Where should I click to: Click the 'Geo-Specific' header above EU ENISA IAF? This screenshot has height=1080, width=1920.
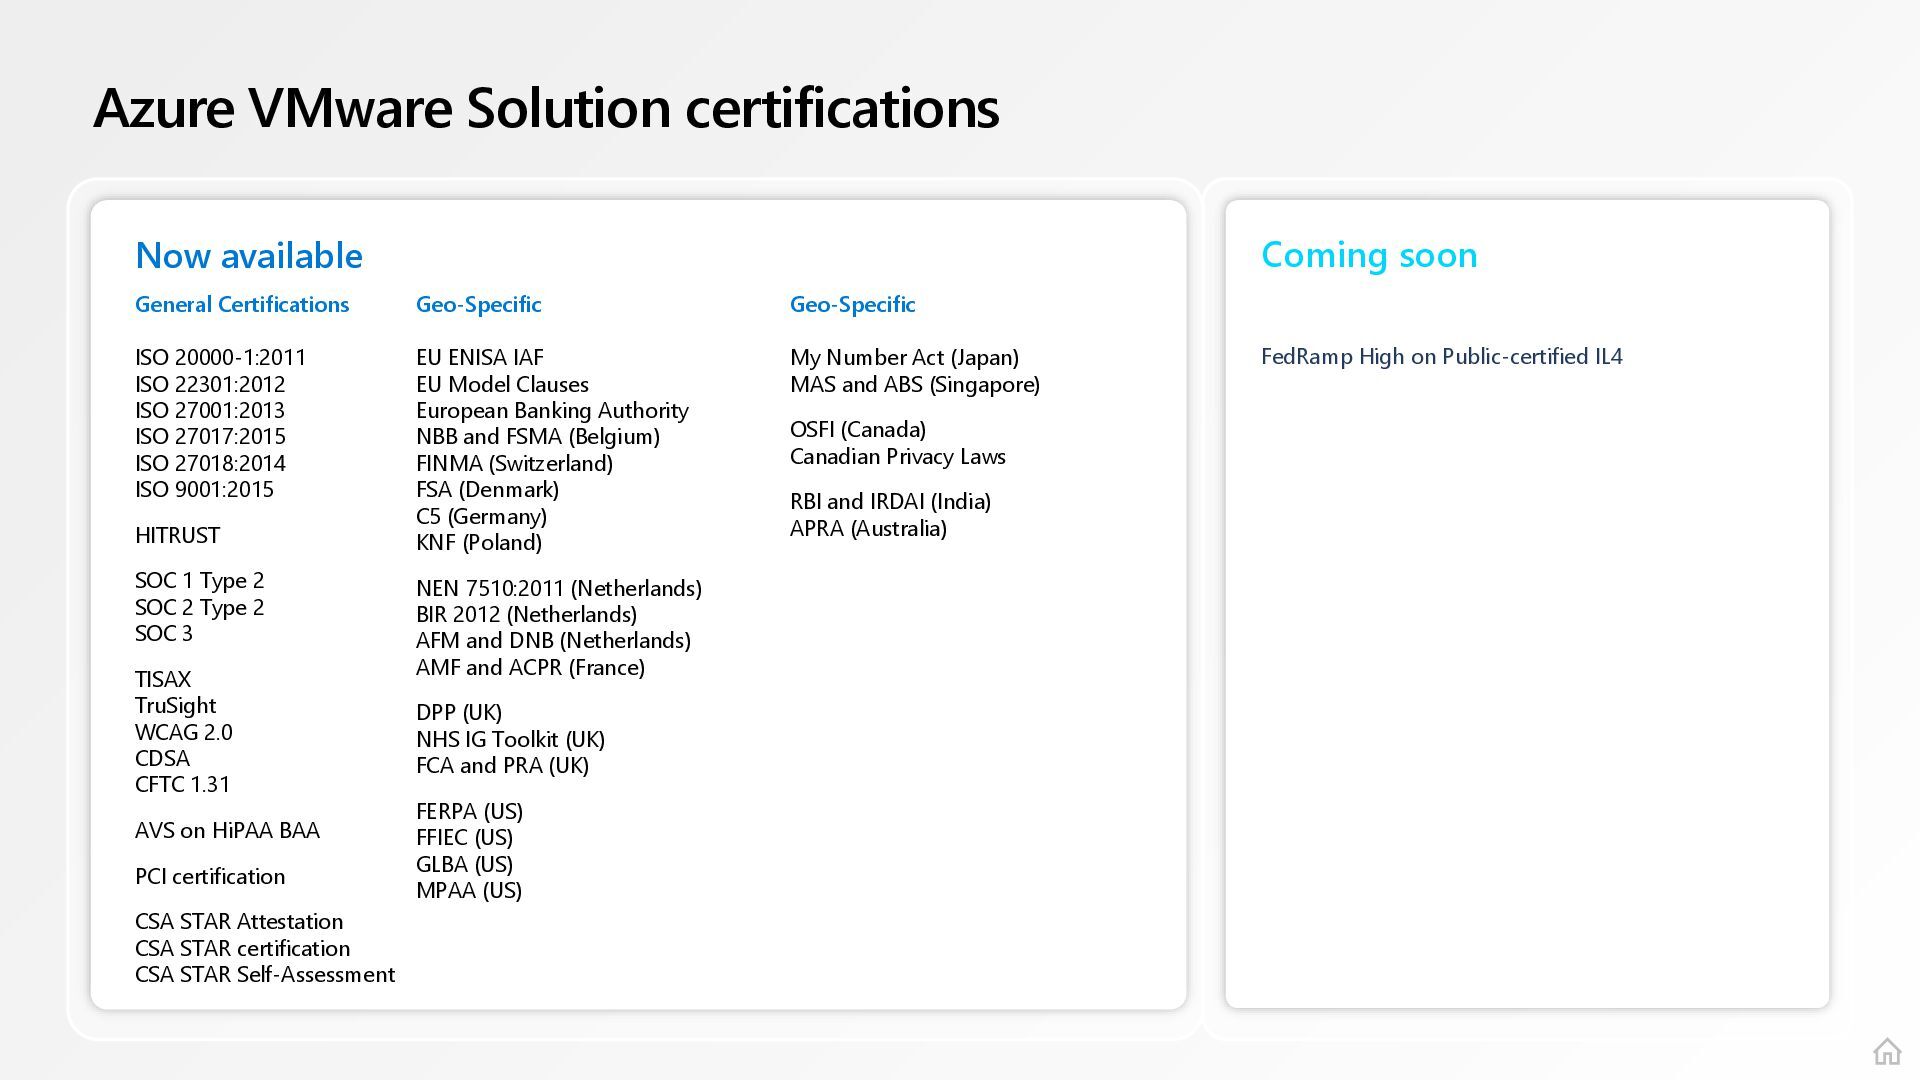pos(479,304)
